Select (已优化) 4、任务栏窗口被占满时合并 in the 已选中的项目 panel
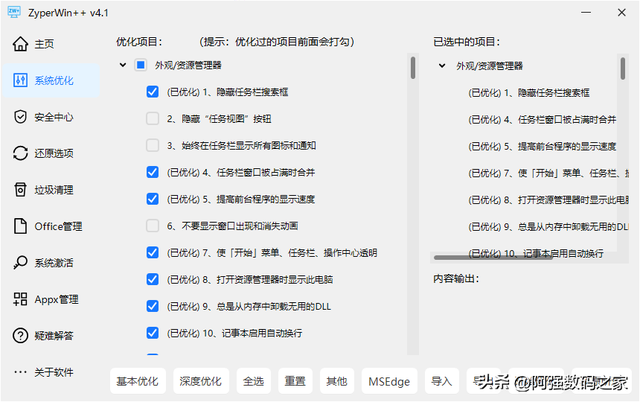640x402 pixels. point(542,120)
